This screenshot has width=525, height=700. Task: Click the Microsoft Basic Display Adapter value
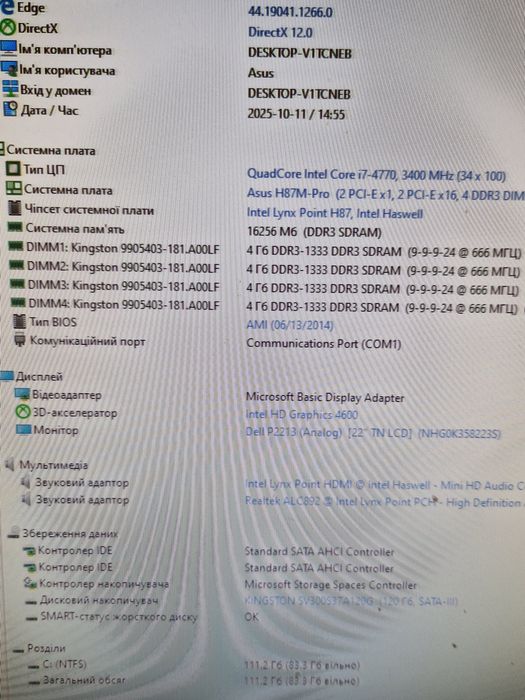[x=325, y=397]
